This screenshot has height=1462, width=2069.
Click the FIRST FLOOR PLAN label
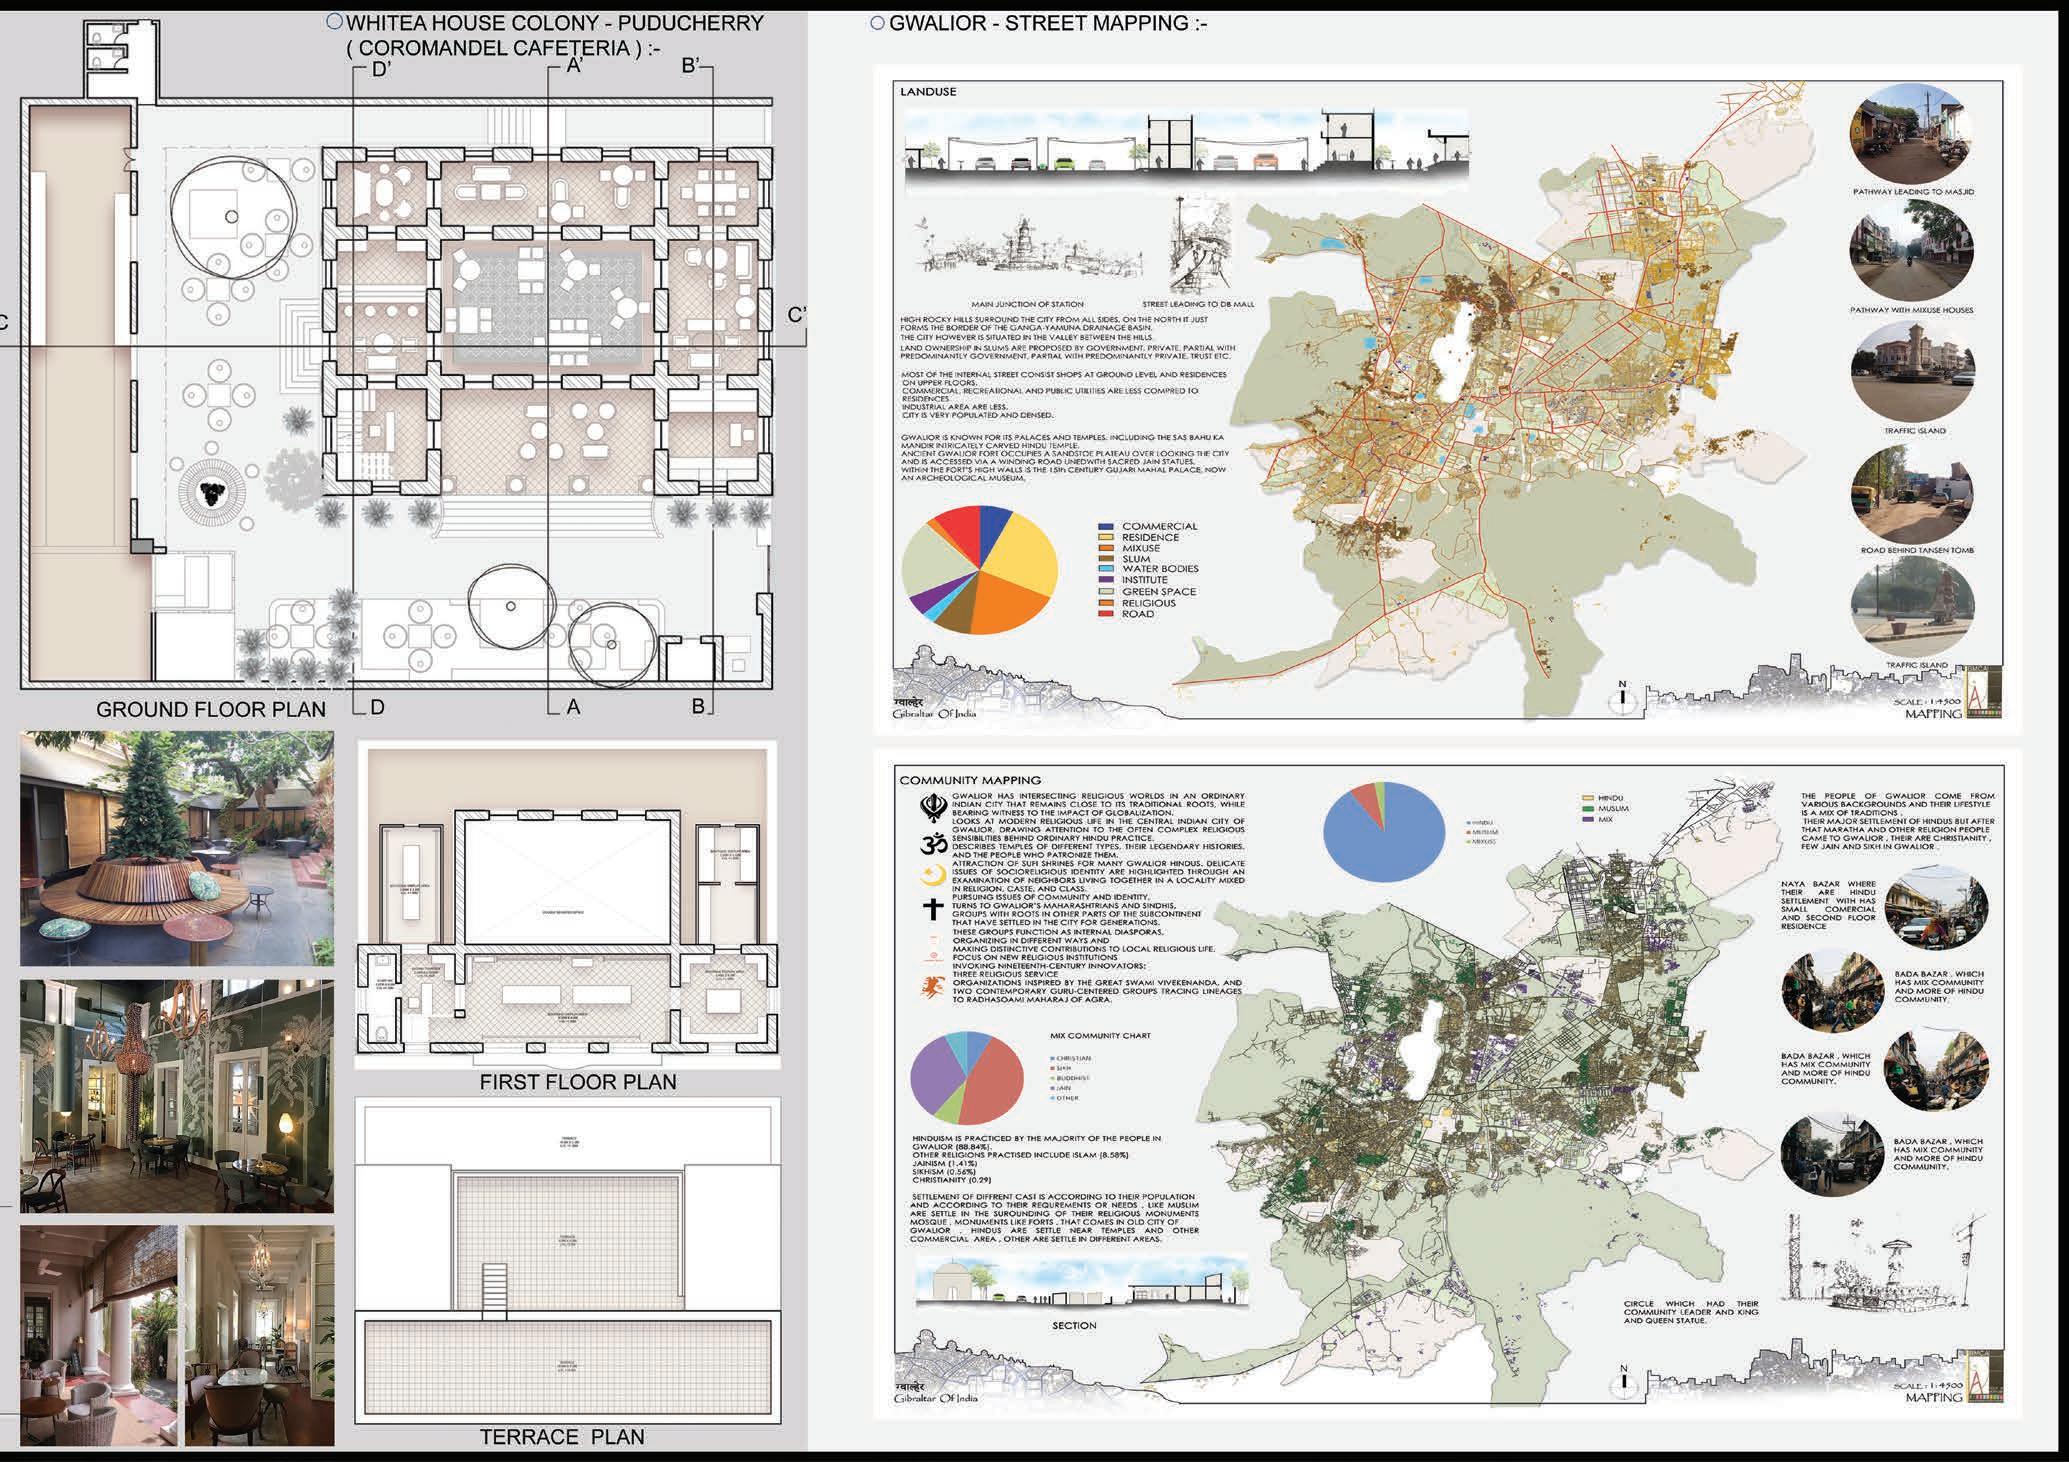click(x=577, y=1082)
